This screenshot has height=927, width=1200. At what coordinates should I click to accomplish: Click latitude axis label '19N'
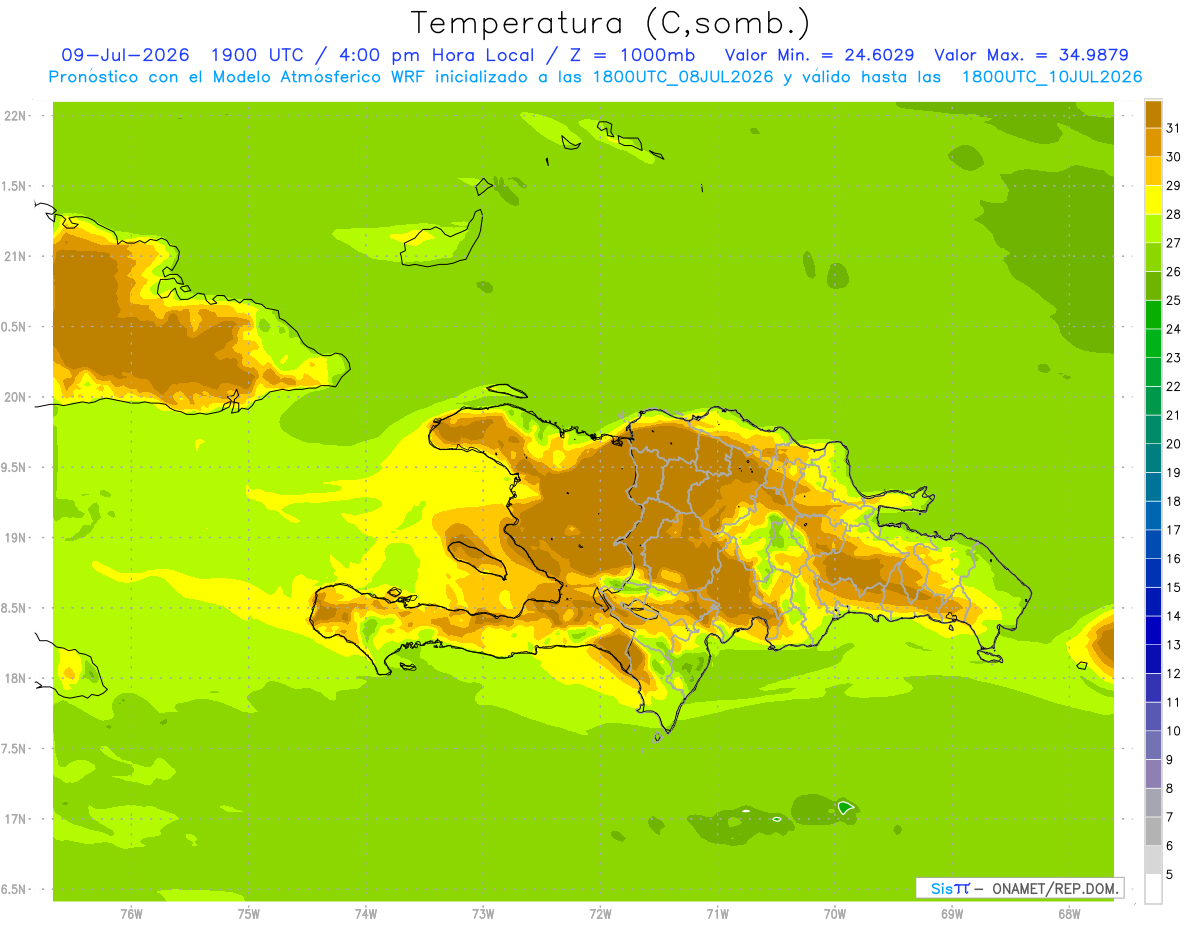[14, 538]
